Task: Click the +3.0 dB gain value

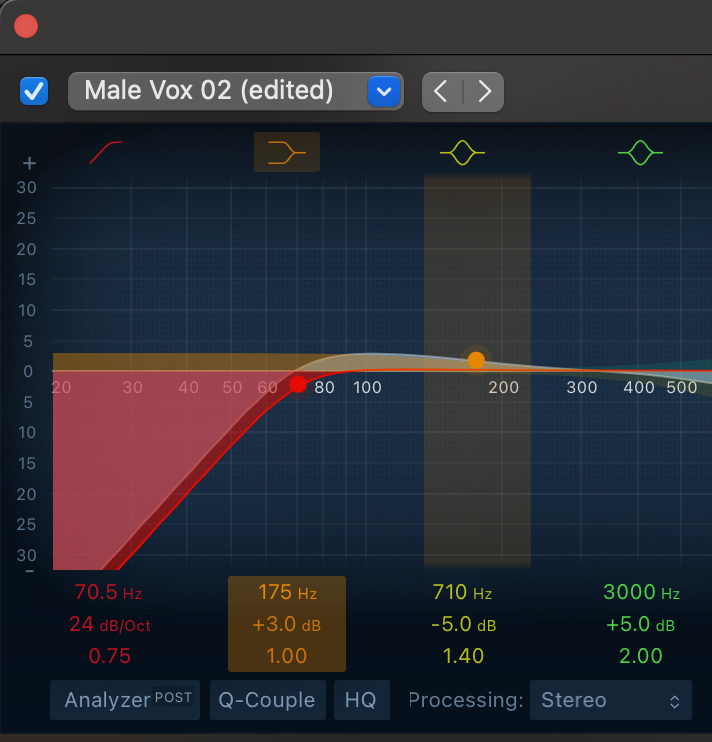Action: point(287,625)
